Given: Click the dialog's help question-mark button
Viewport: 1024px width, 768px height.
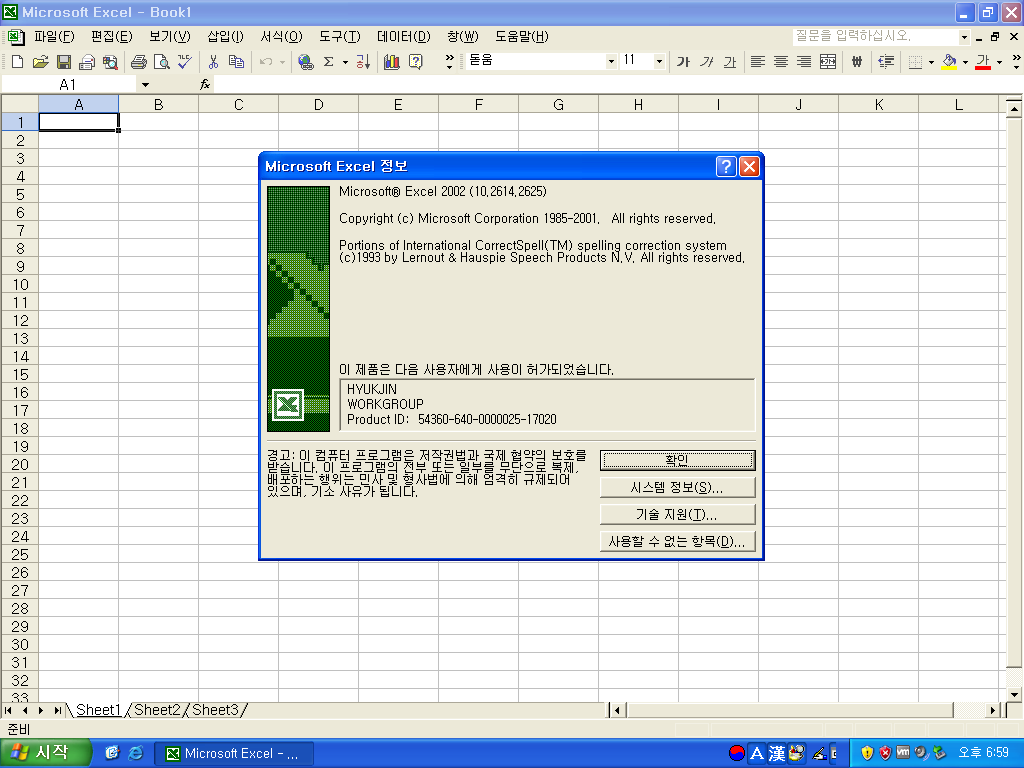Looking at the screenshot, I should coord(726,167).
